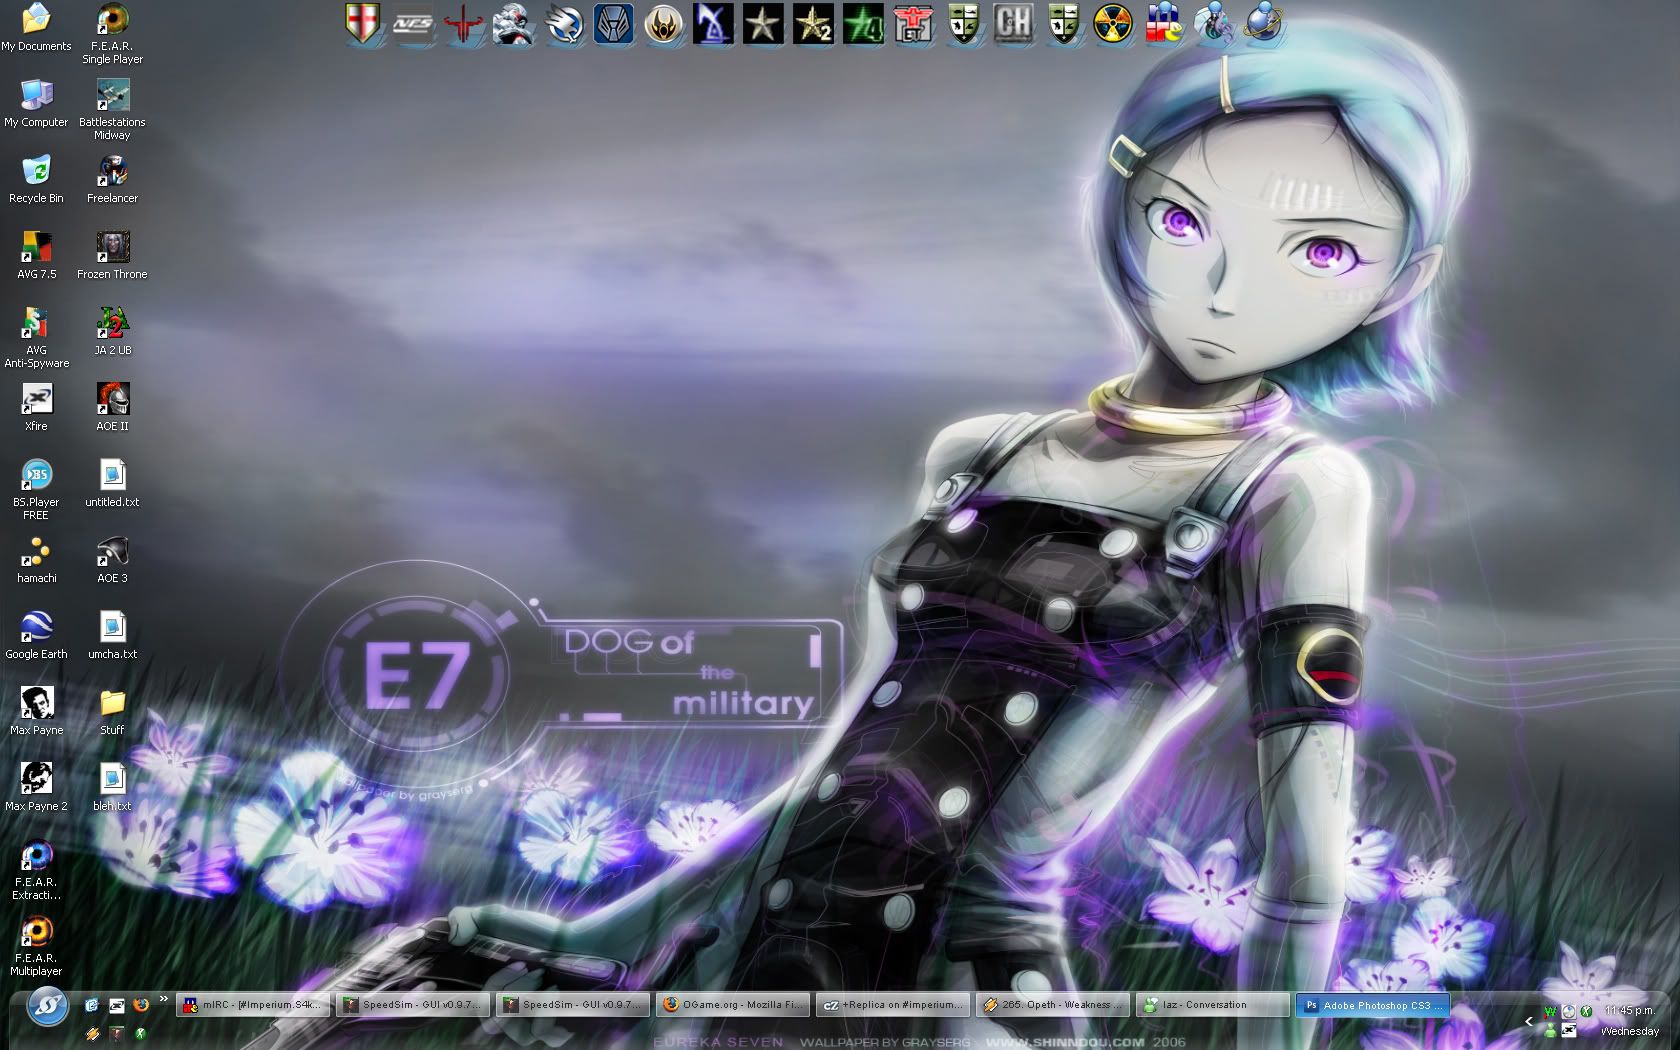The image size is (1680, 1050).
Task: Open the BS.Player FREE shortcut
Action: pyautogui.click(x=36, y=489)
